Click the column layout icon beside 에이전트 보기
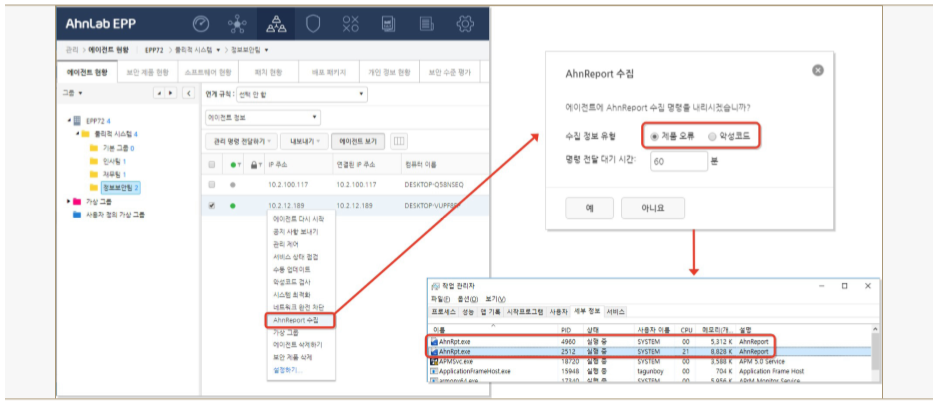Screen dimensions: 938x404 [399, 142]
